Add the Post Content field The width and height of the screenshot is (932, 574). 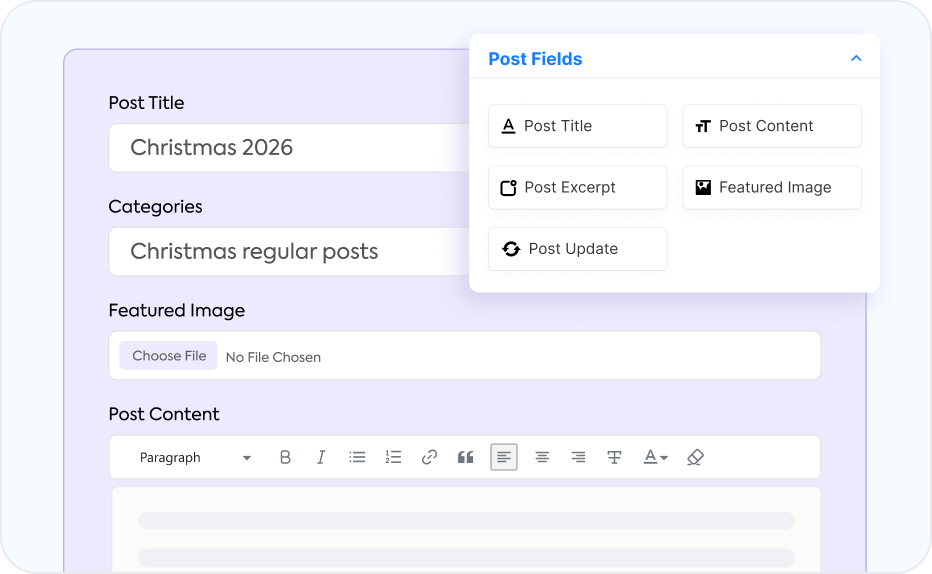pyautogui.click(x=771, y=126)
